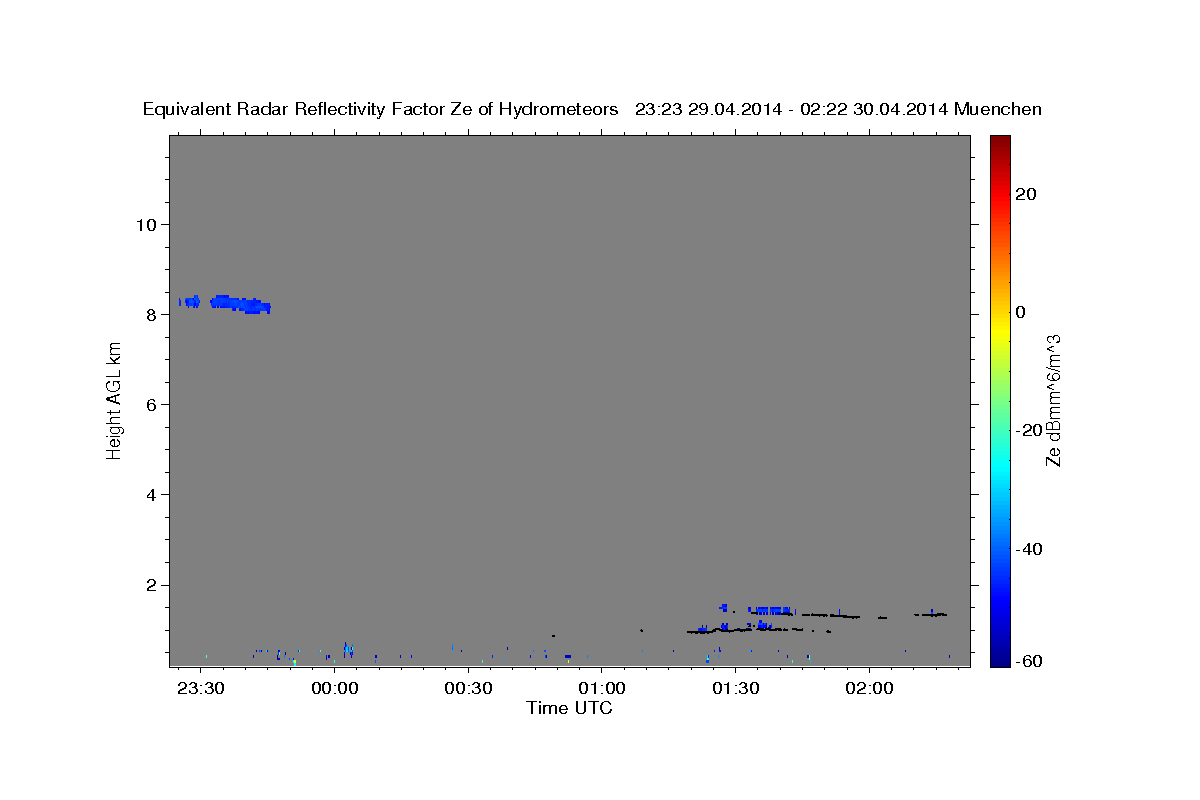
Task: Click the blue echo cluster near 01:35 at 1.5 km
Action: point(770,610)
